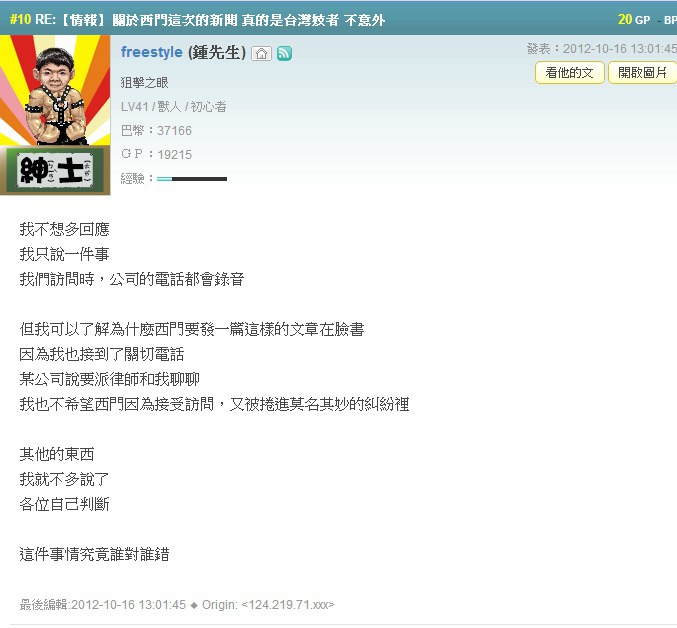
Task: Open the freestyle user avatar image
Action: (55, 90)
